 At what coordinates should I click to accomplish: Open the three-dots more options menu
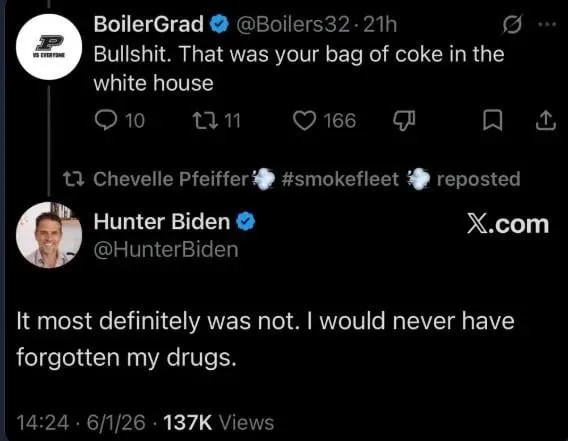547,25
